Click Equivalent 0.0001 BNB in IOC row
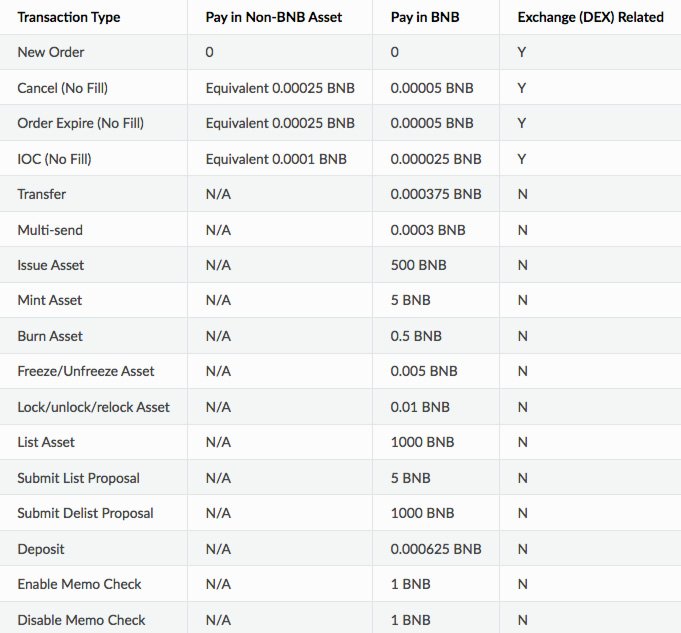 click(x=276, y=159)
